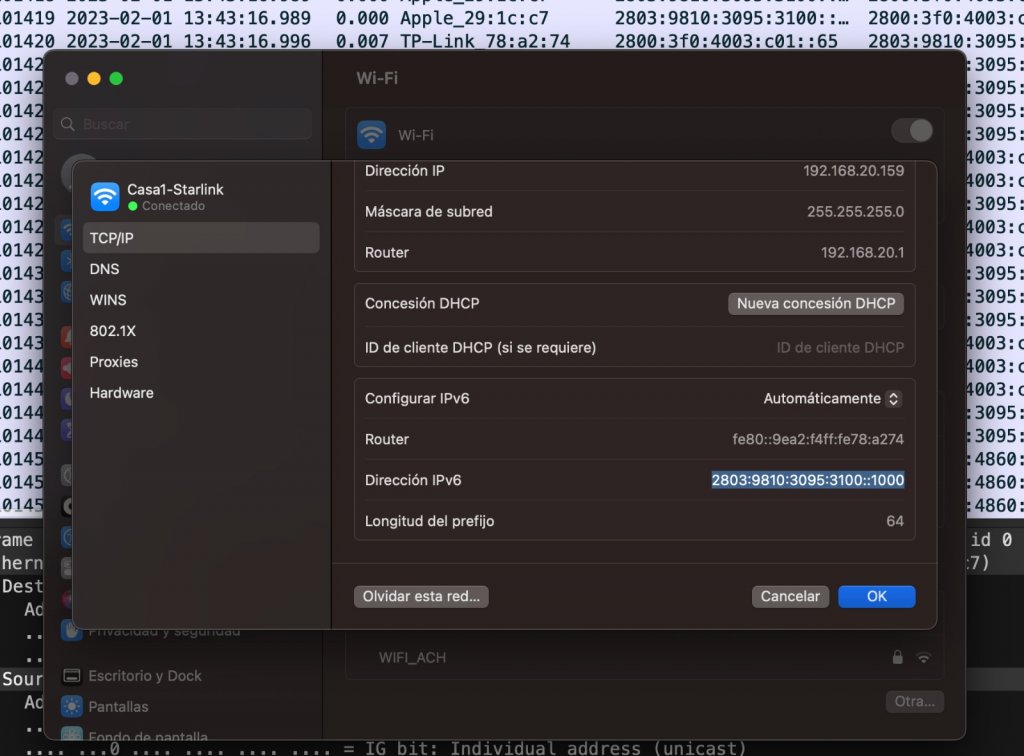The height and width of the screenshot is (756, 1024).
Task: Go to the Proxies tab
Action: [x=114, y=362]
